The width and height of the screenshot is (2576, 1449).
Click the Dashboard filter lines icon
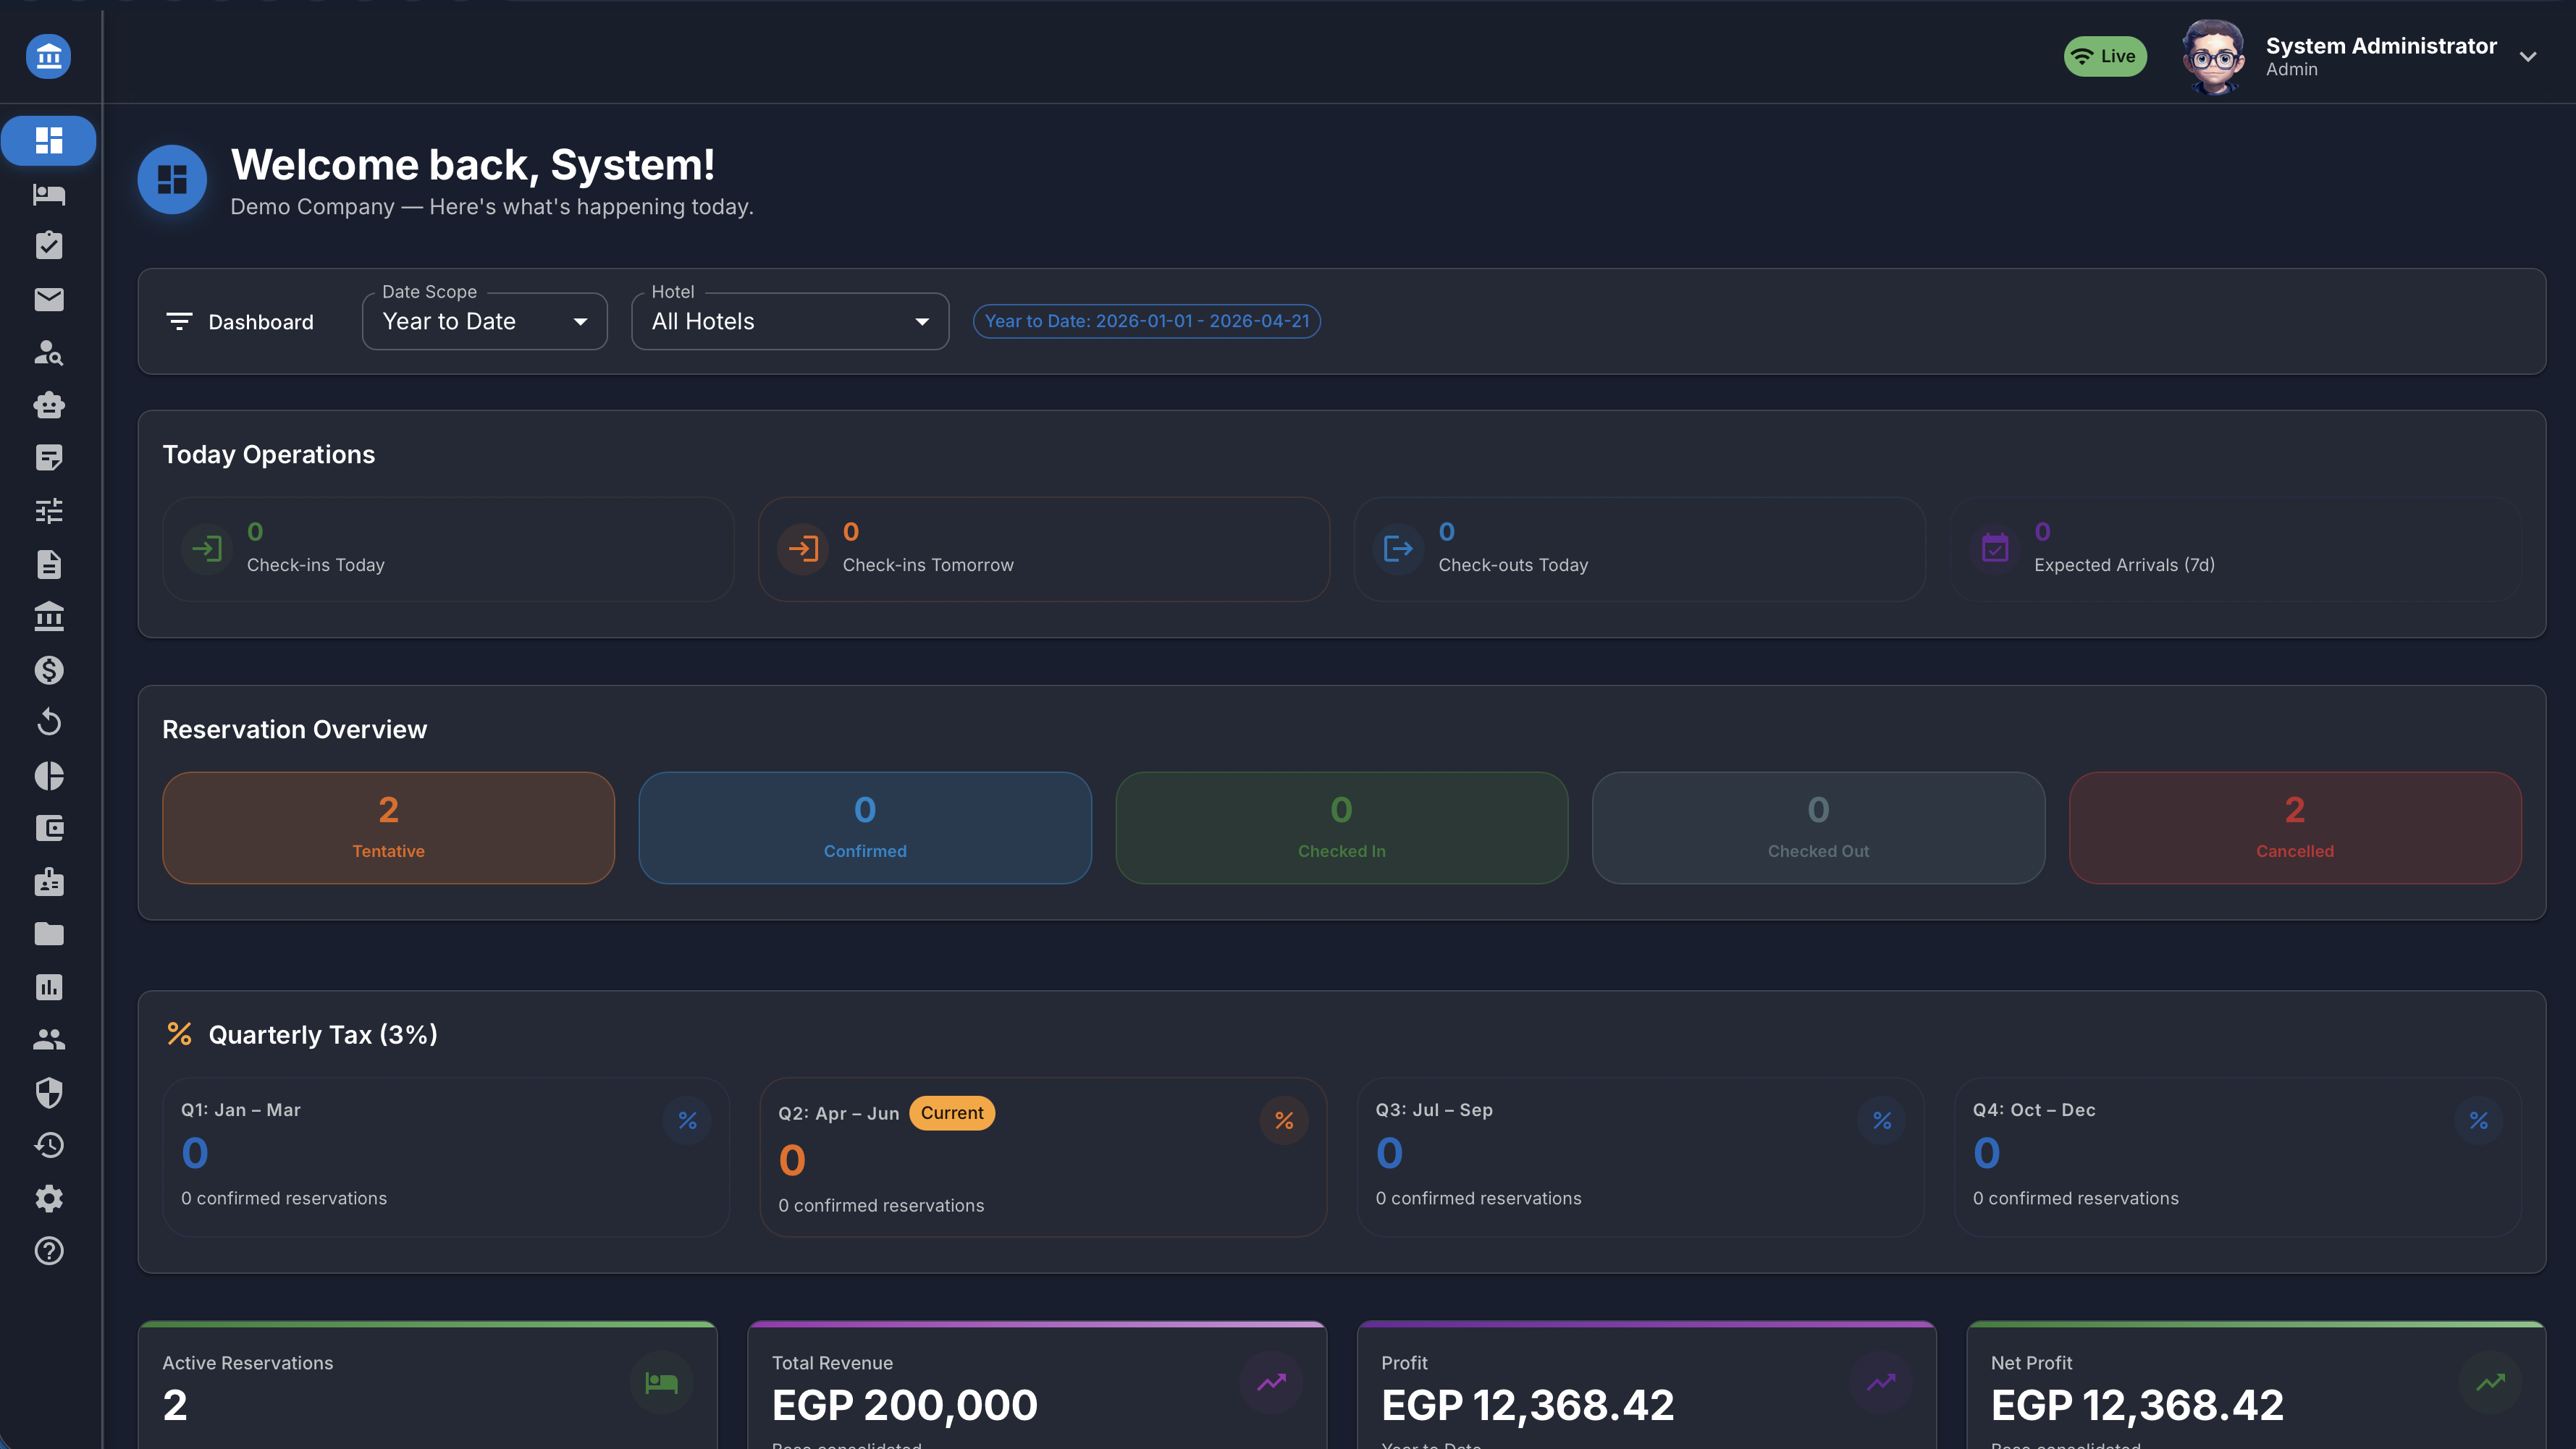tap(179, 321)
